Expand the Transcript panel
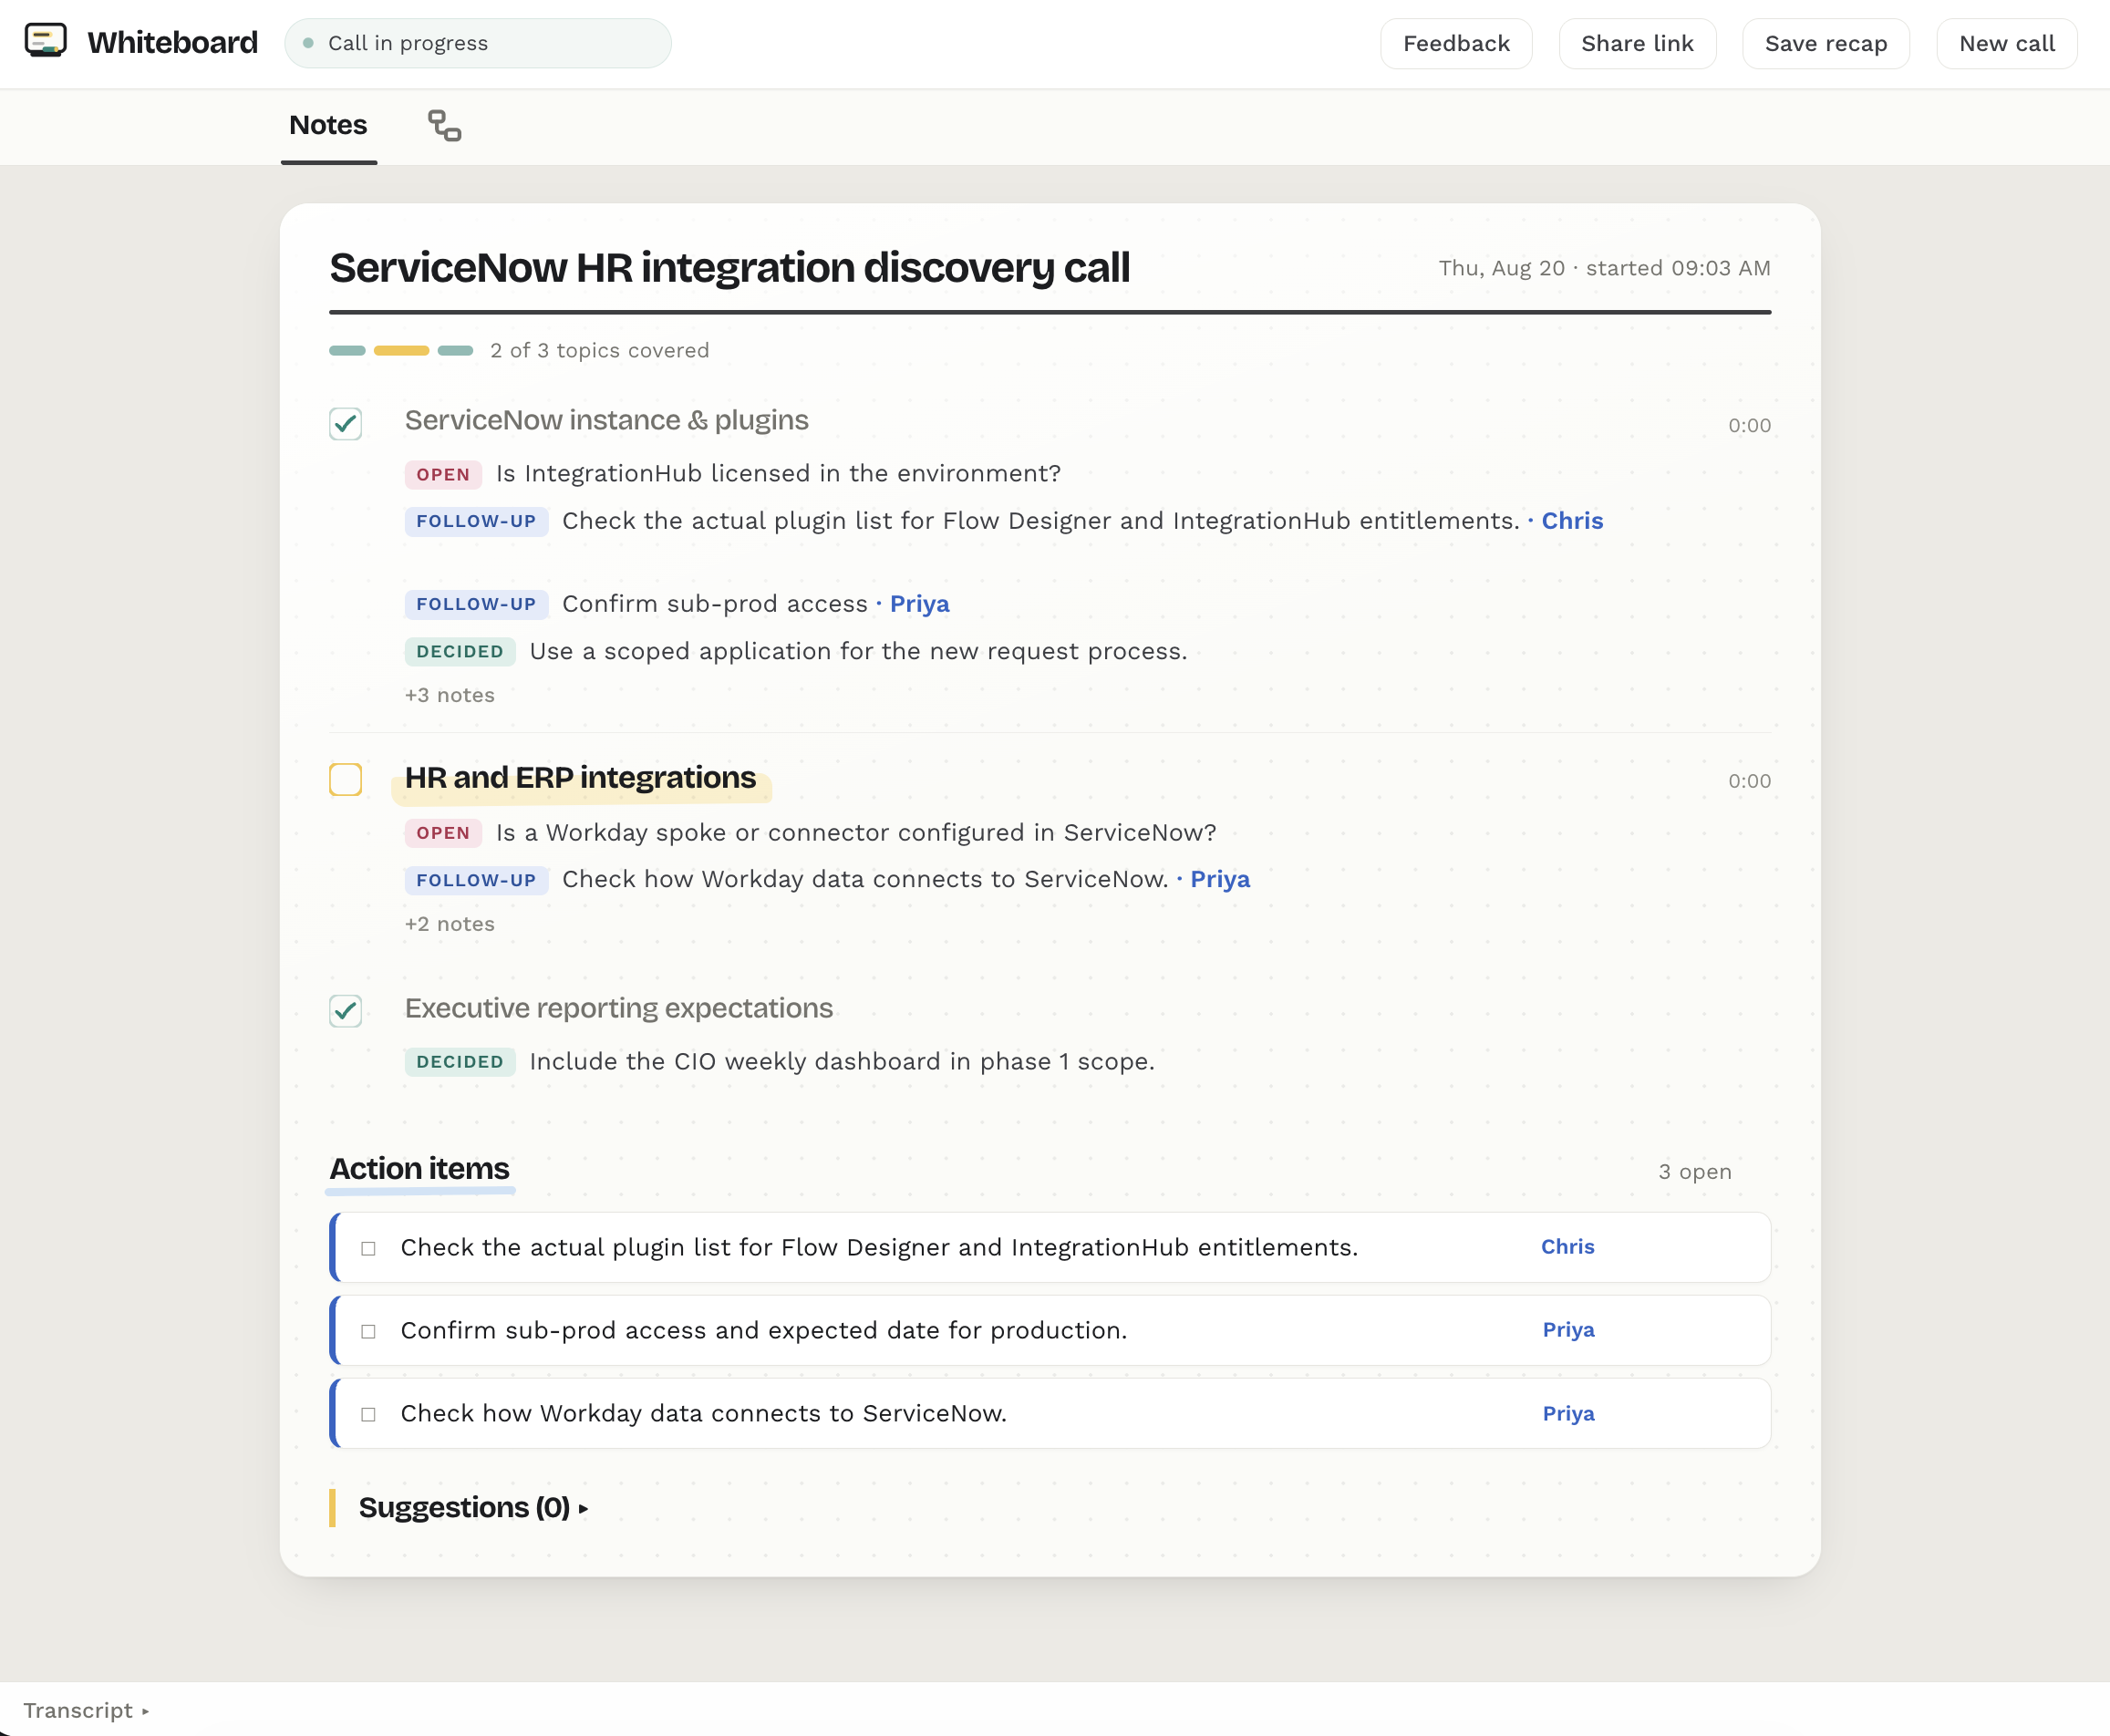This screenshot has width=2110, height=1736. tap(86, 1710)
